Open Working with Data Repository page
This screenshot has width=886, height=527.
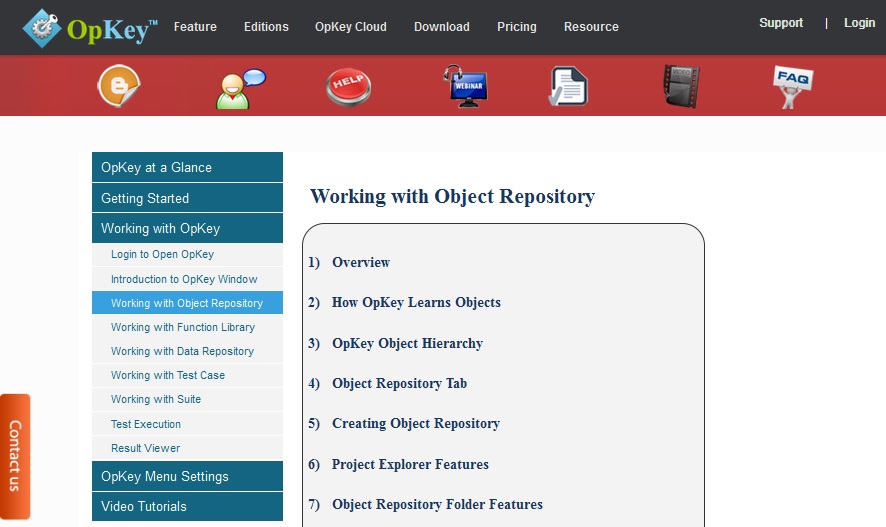point(188,351)
